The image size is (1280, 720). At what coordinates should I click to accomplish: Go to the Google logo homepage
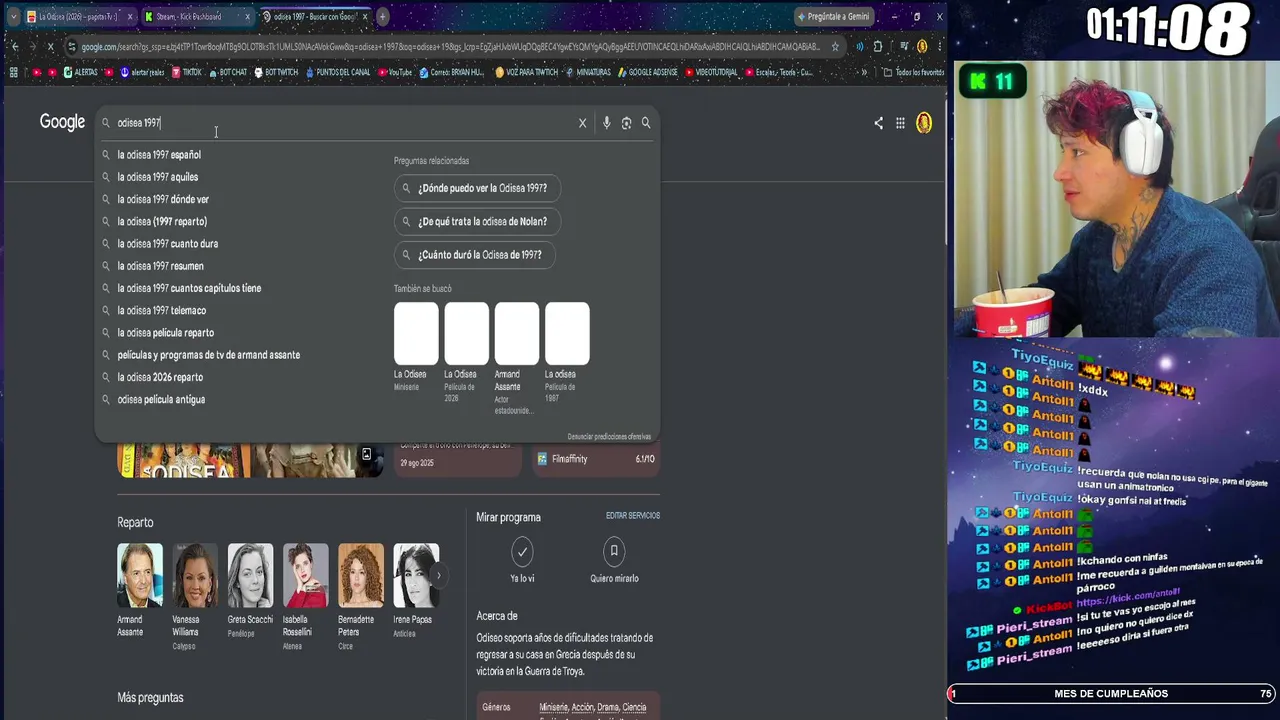click(62, 122)
